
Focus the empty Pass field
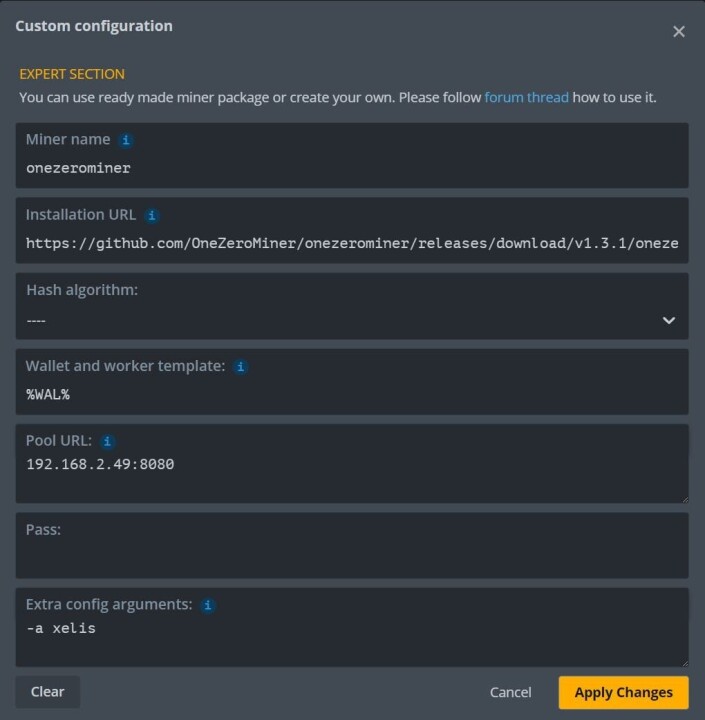click(x=352, y=546)
